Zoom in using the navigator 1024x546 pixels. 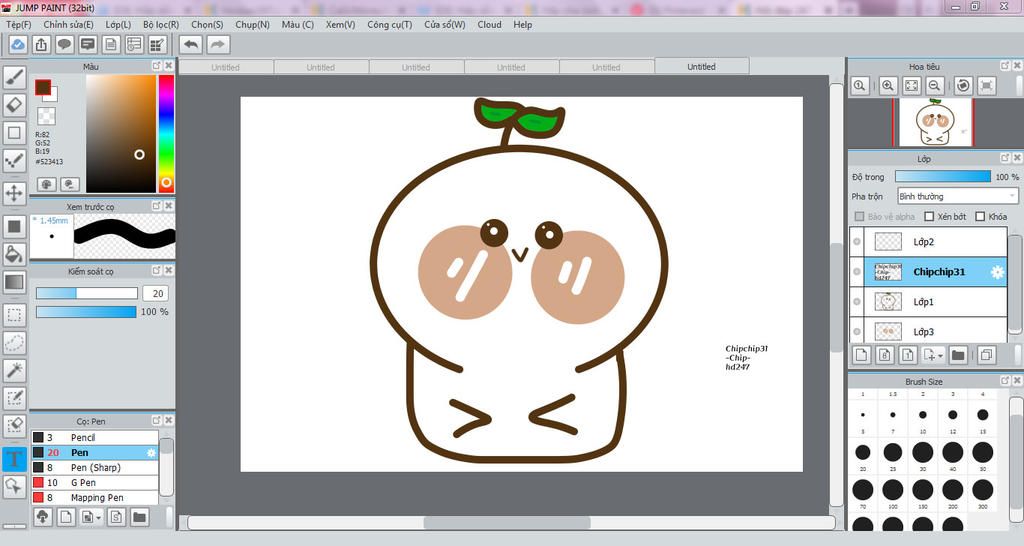coord(888,86)
